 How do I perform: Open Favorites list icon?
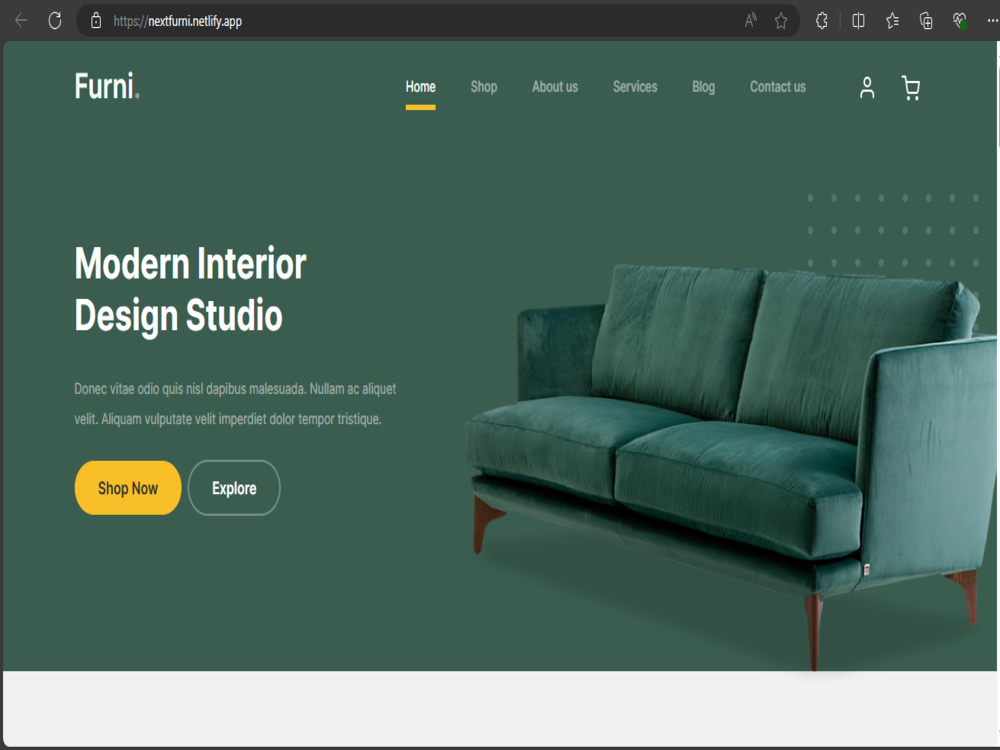(x=892, y=21)
